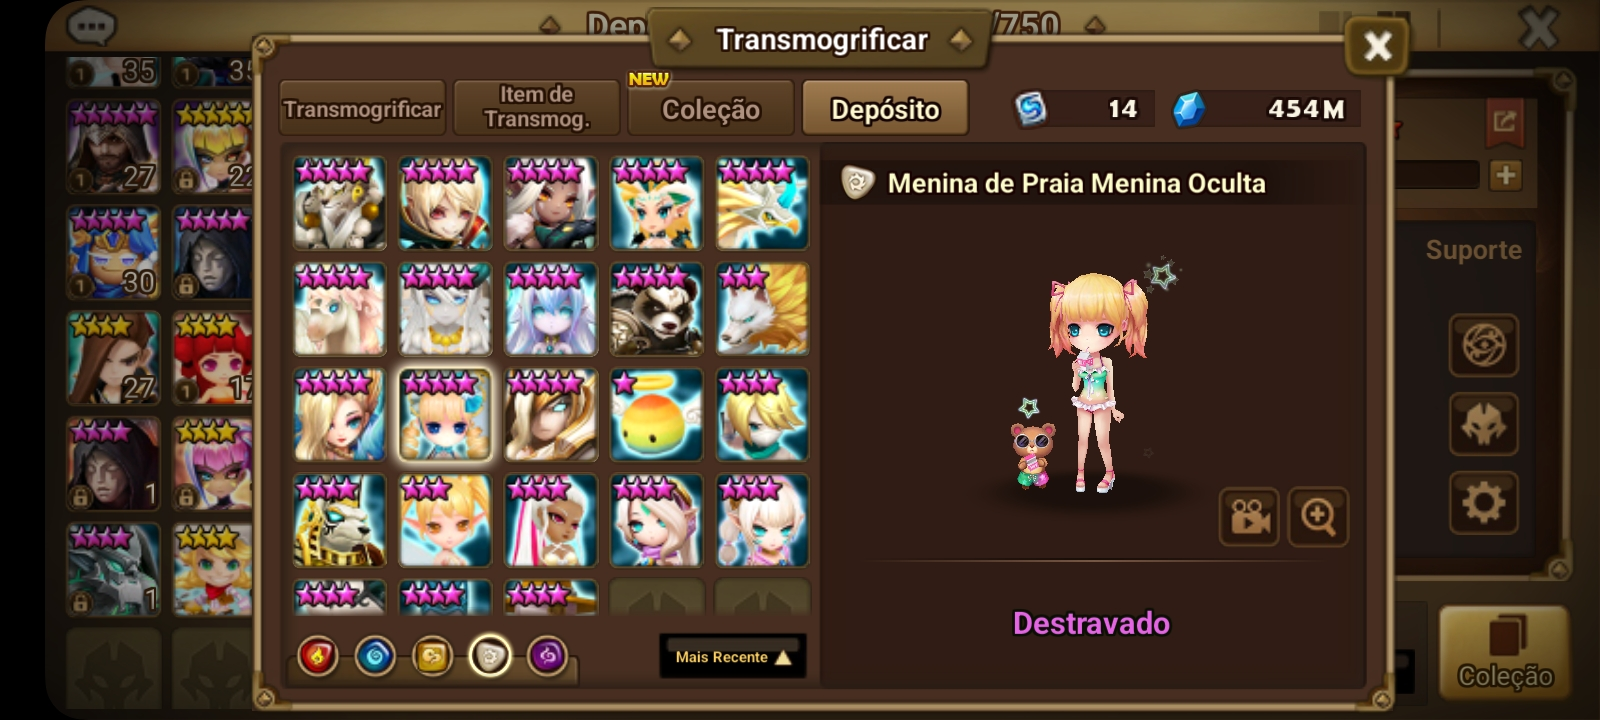Open the gear settings icon
Screen dimensions: 1600x720
tap(1483, 502)
